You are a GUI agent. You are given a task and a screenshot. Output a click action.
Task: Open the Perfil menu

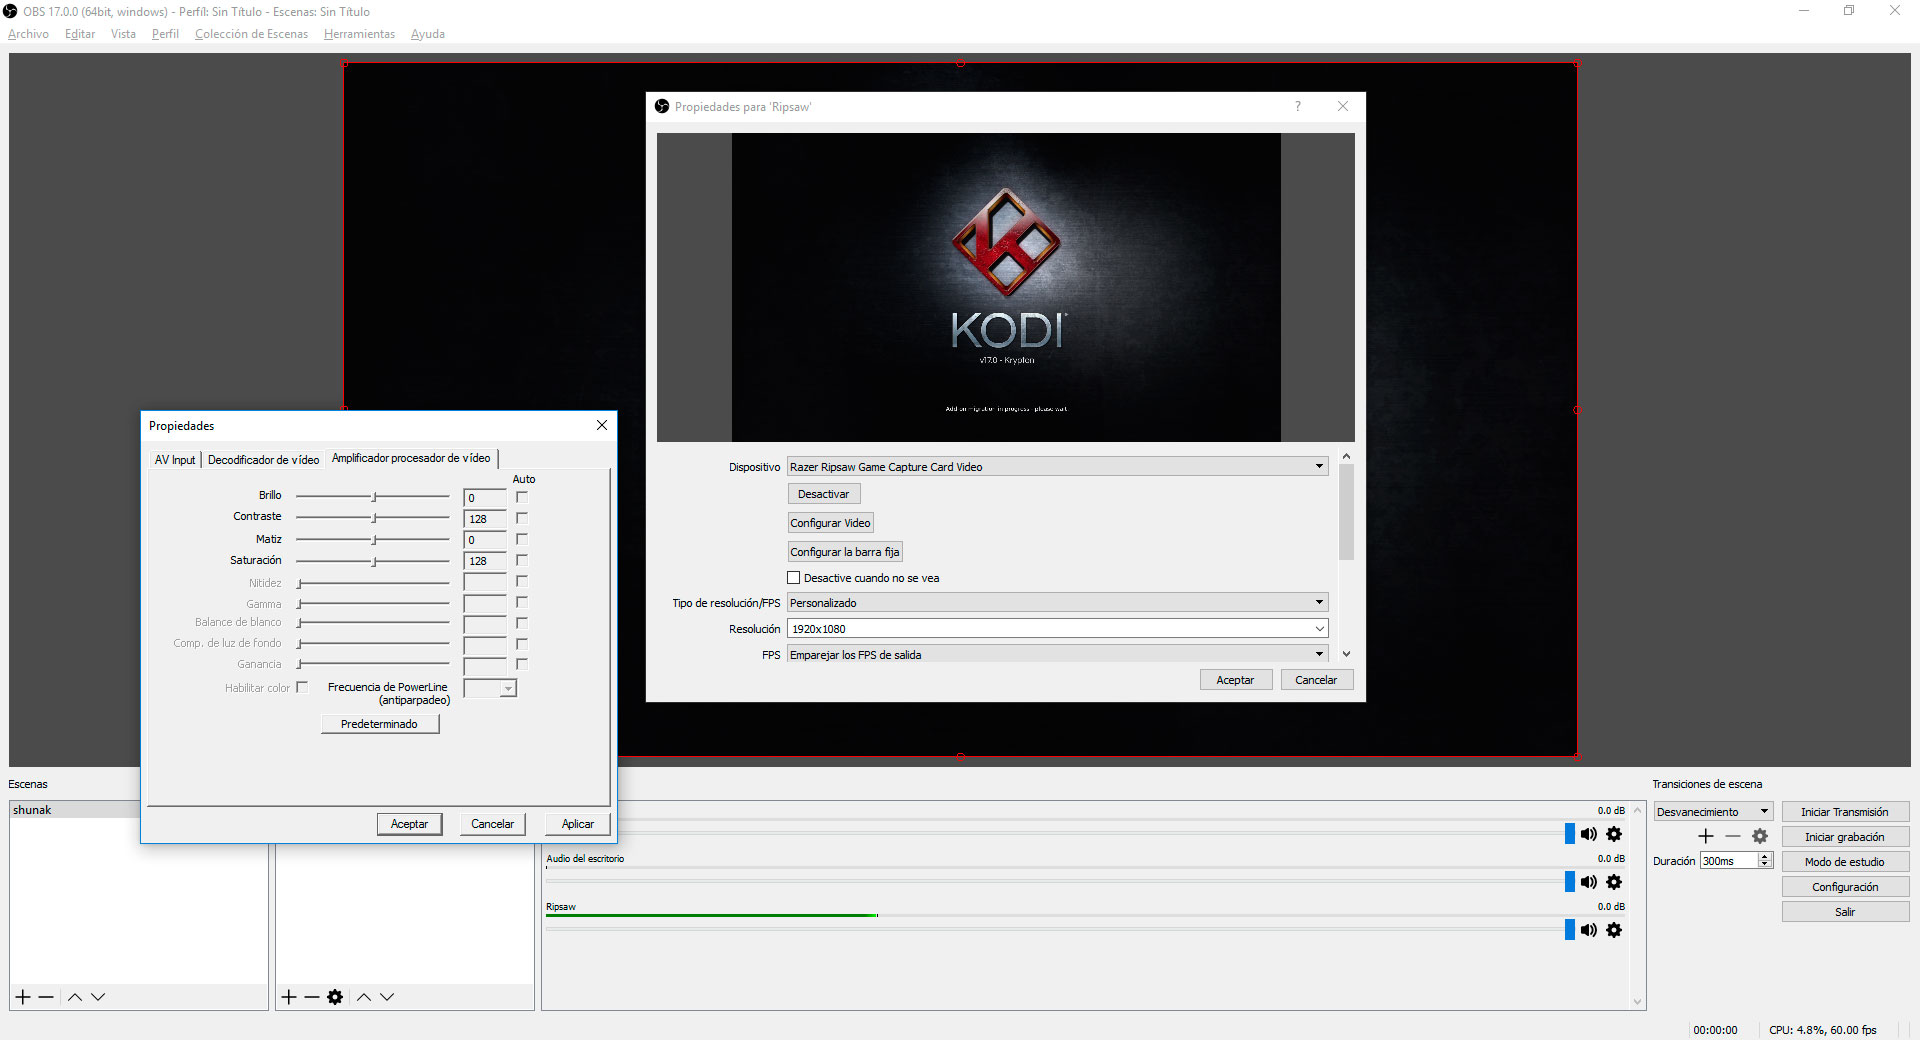coord(165,34)
